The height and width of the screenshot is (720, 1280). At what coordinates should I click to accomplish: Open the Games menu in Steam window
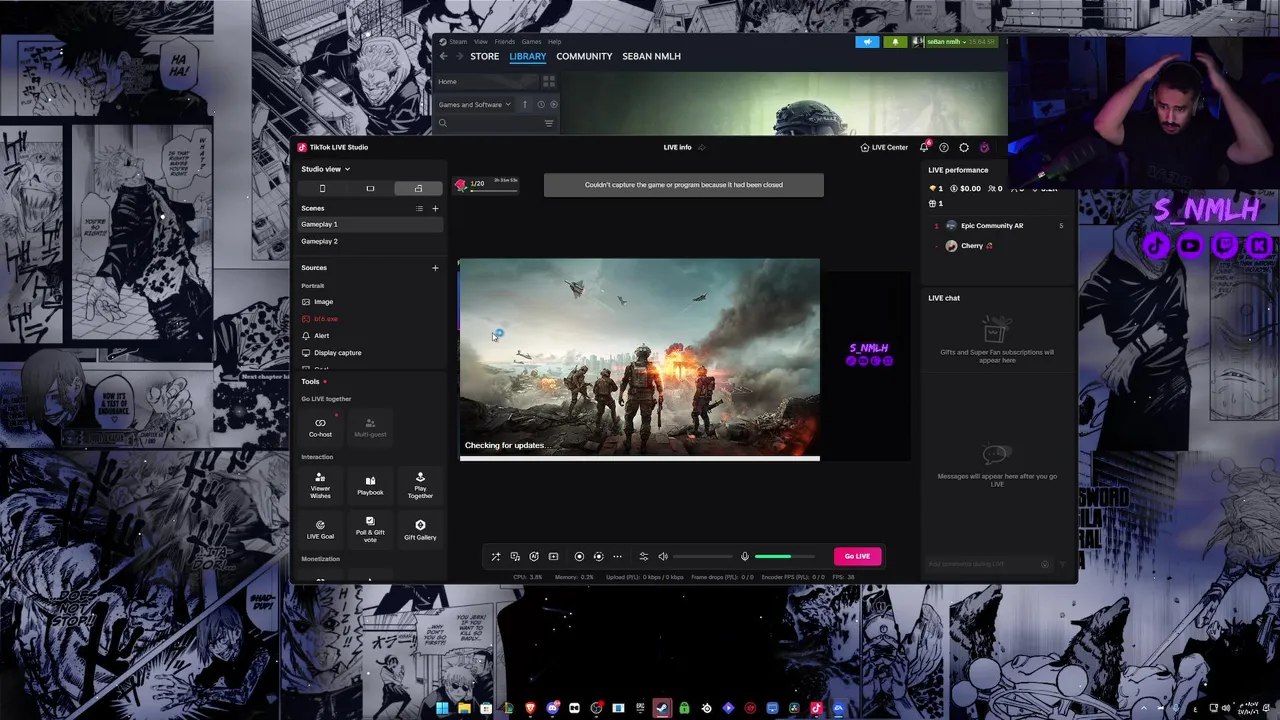(x=531, y=42)
